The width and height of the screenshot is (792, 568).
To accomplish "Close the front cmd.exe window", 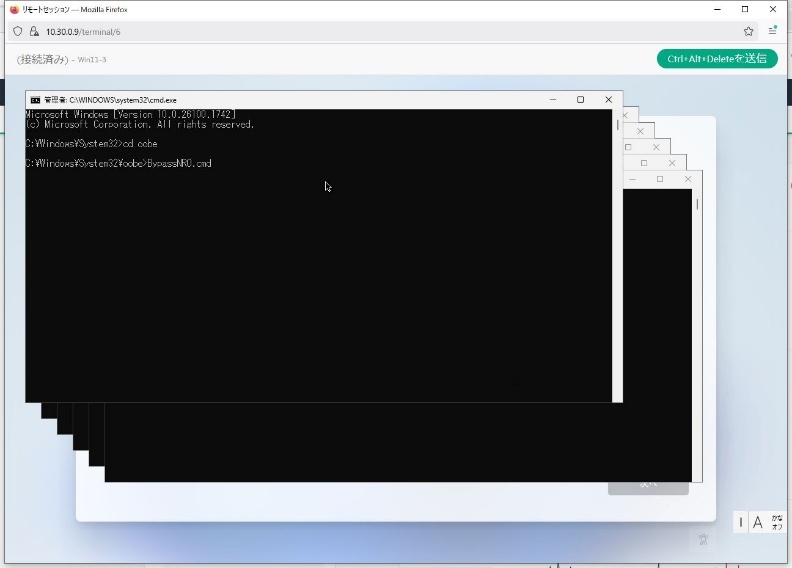I will click(x=608, y=100).
